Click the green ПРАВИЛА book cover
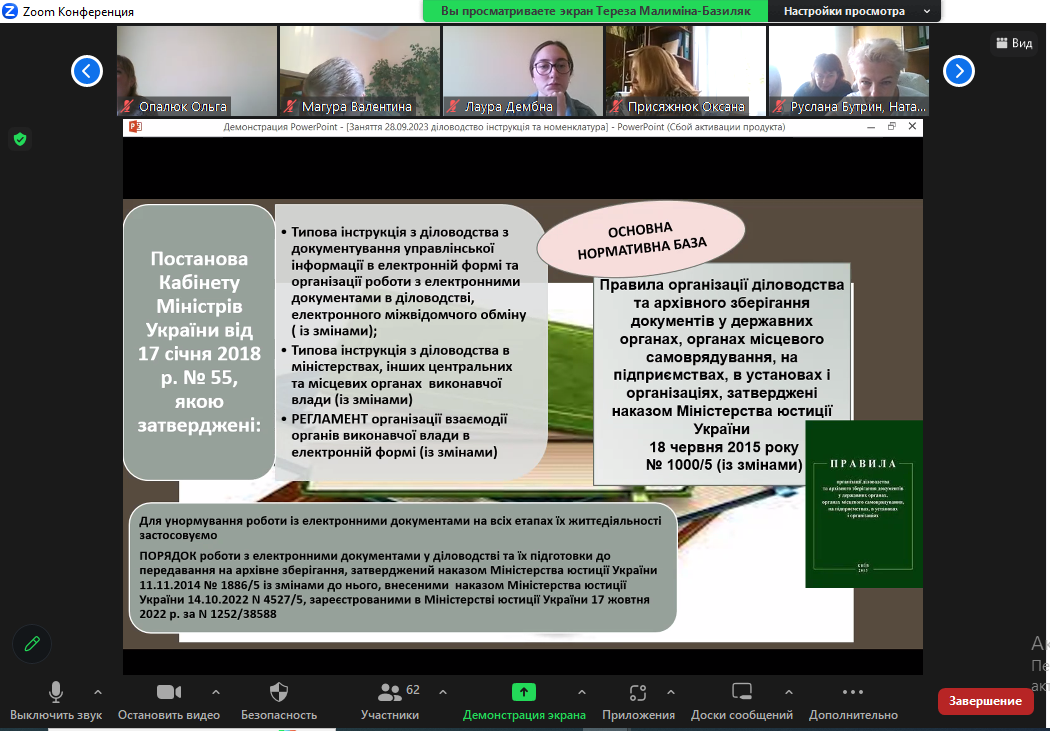 (864, 504)
